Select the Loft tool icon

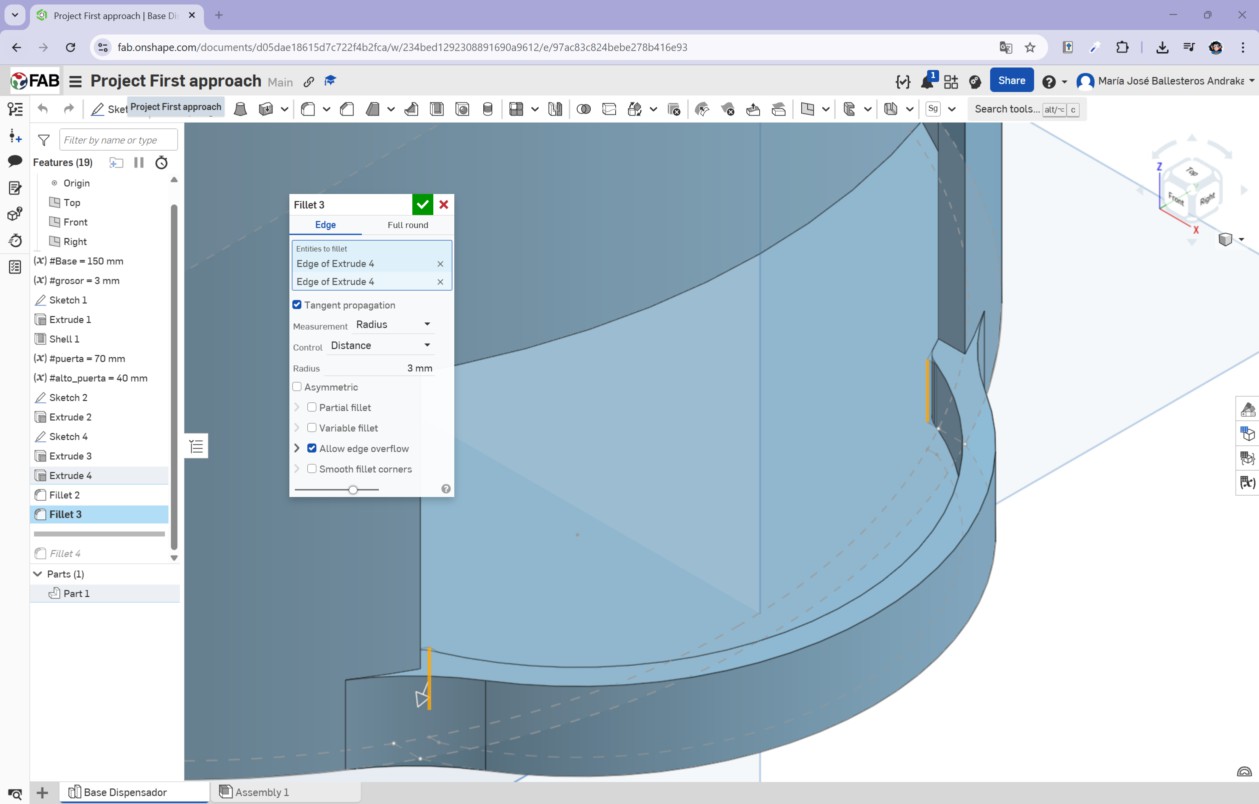pos(241,109)
